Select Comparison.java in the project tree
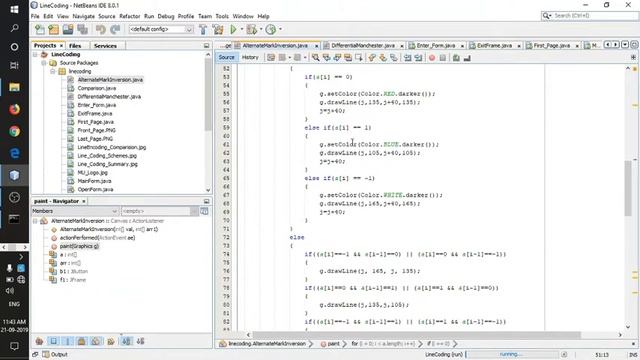This screenshot has height=360, width=640. point(97,88)
